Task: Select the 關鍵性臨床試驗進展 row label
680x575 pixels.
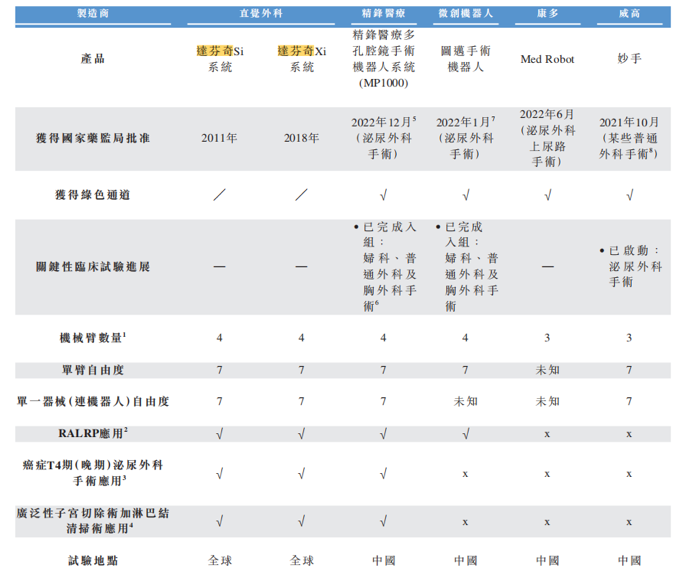Action: [x=93, y=267]
